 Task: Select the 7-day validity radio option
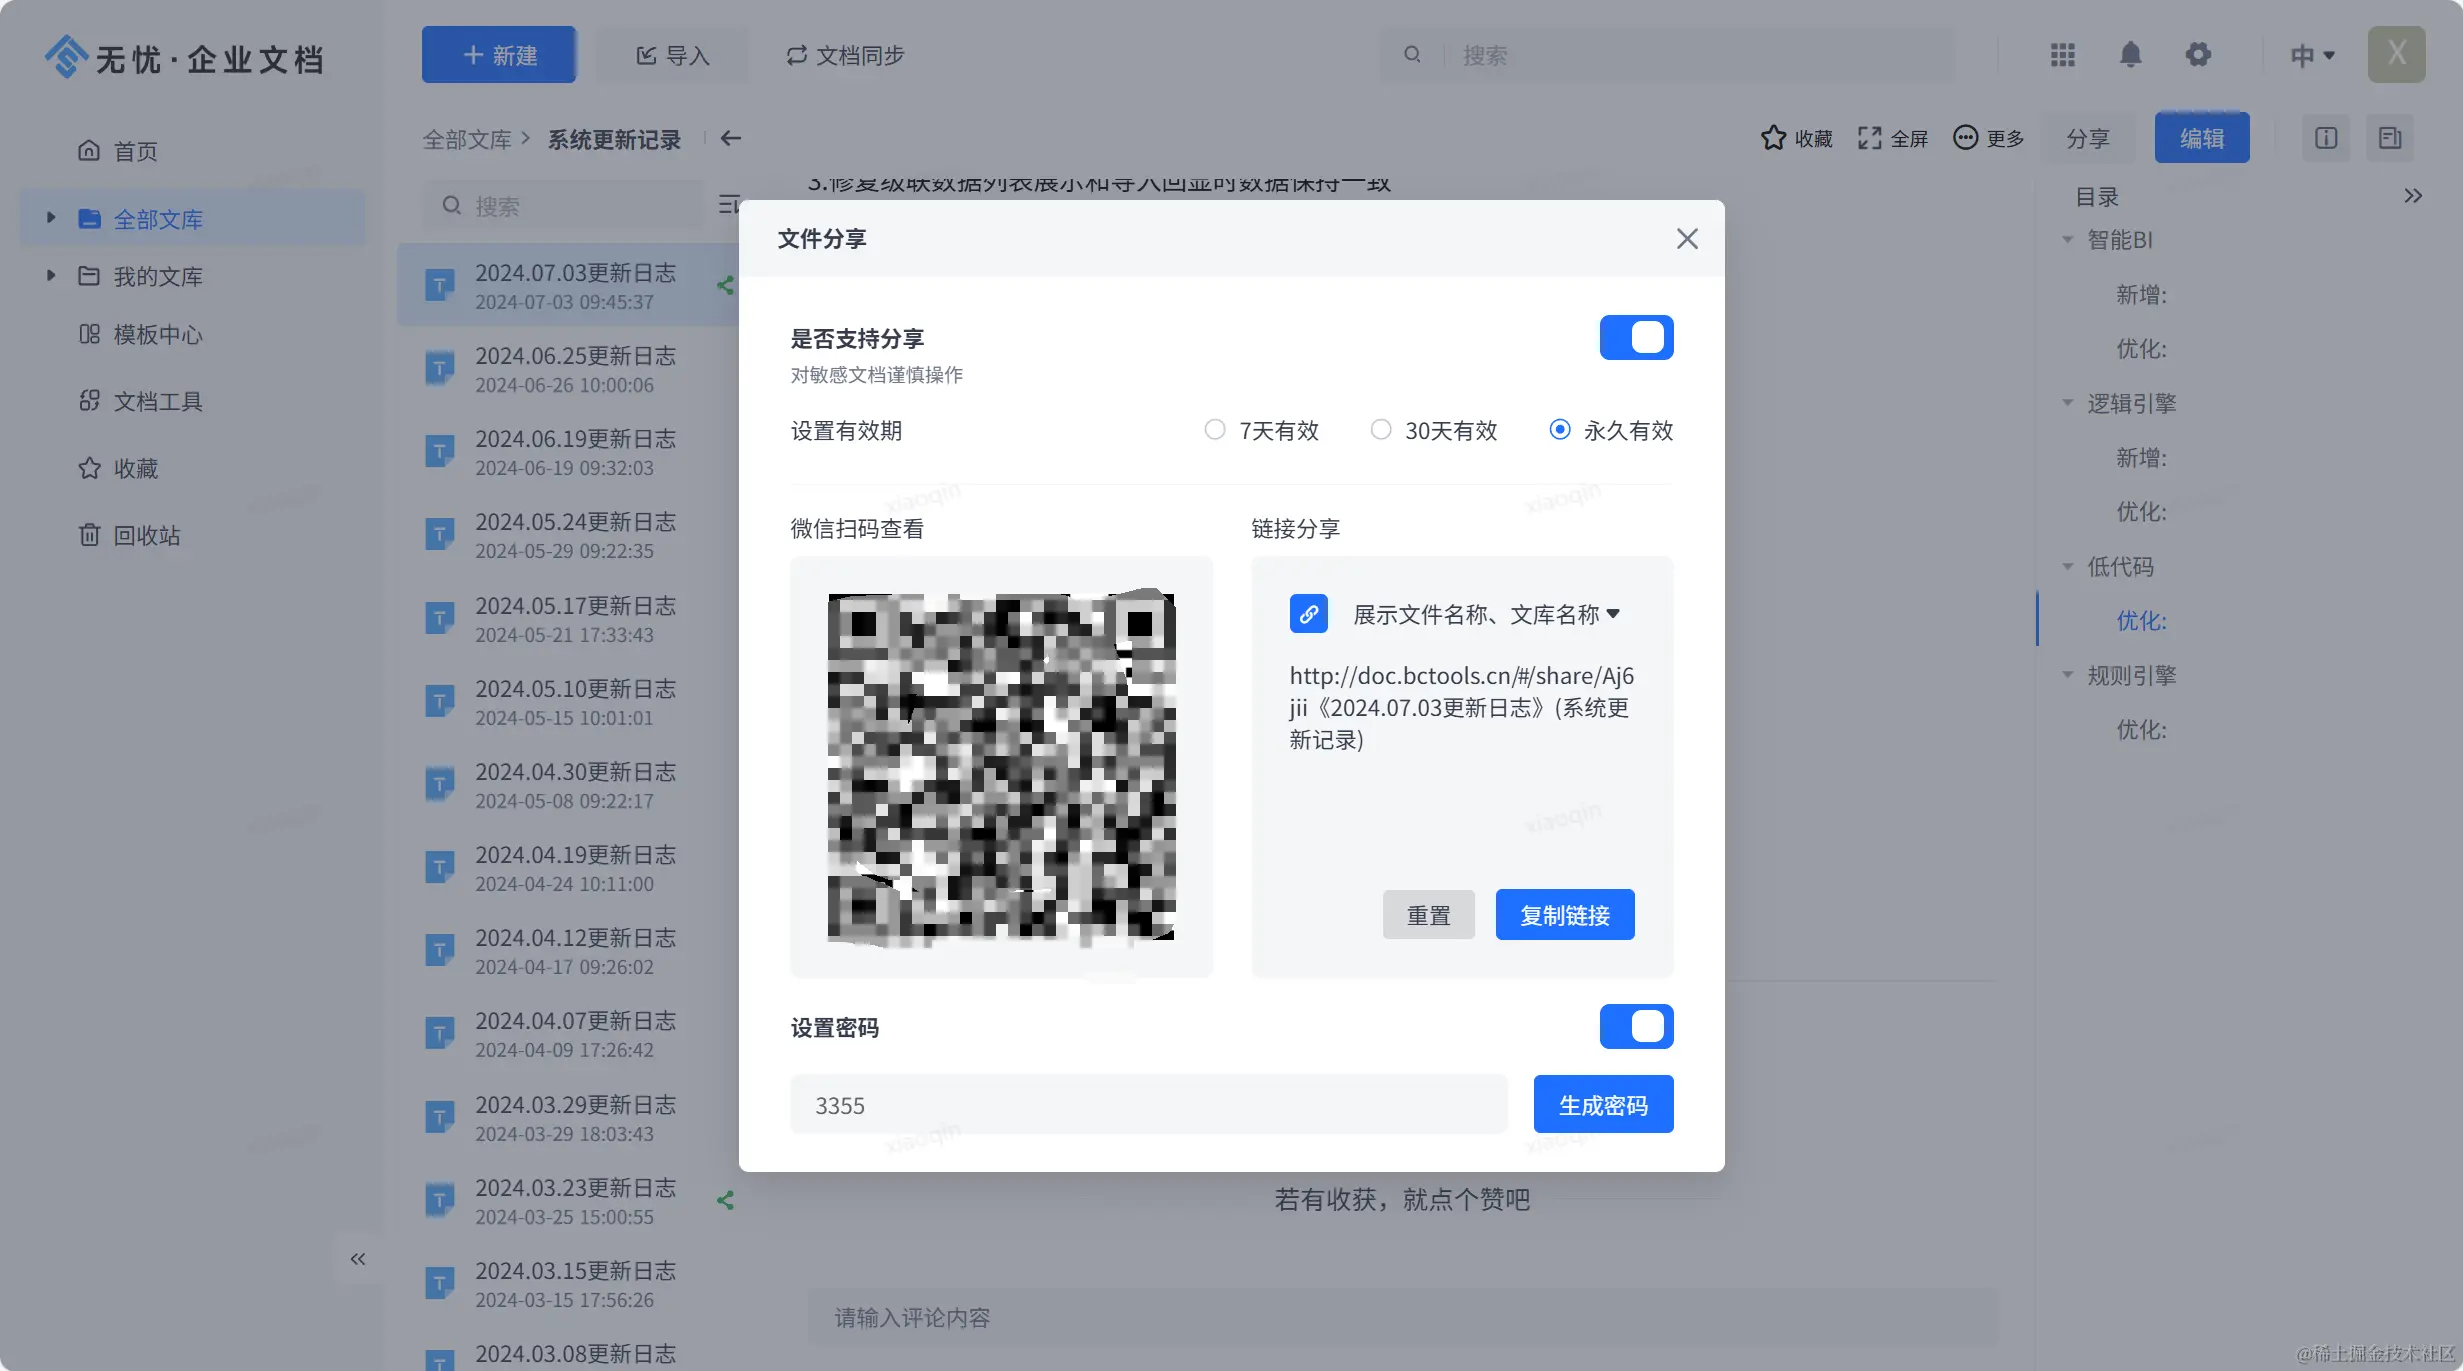point(1215,430)
